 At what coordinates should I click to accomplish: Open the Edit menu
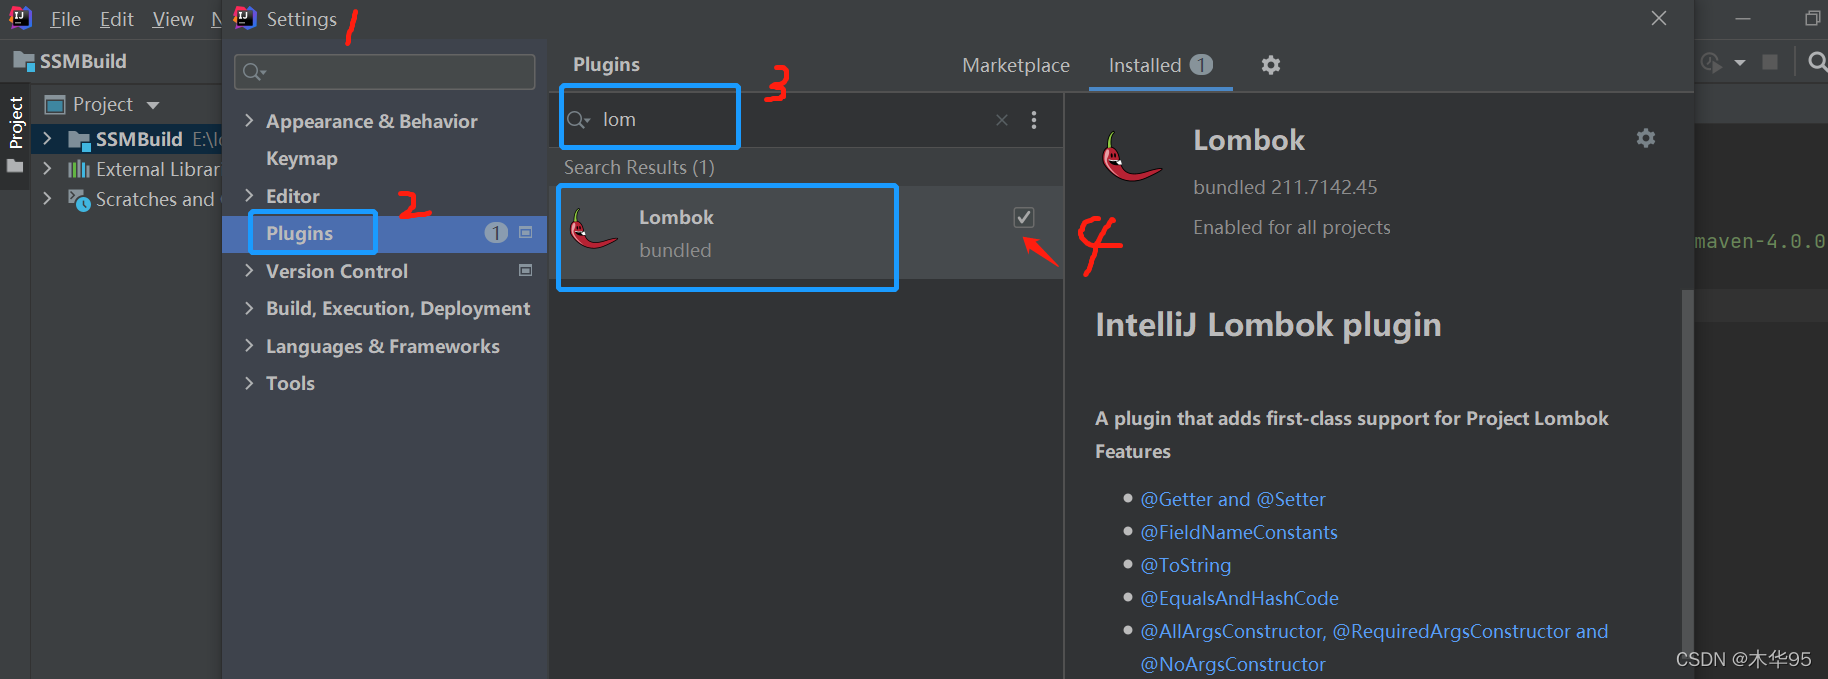click(117, 19)
